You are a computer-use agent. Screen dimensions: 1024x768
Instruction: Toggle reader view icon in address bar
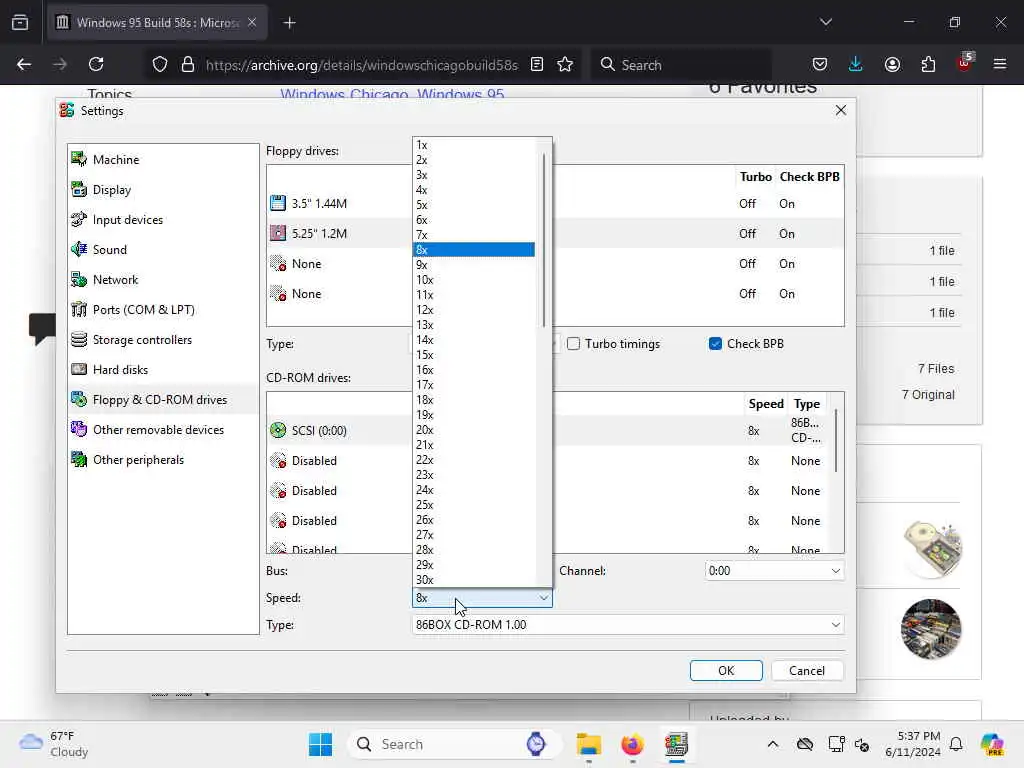click(537, 64)
